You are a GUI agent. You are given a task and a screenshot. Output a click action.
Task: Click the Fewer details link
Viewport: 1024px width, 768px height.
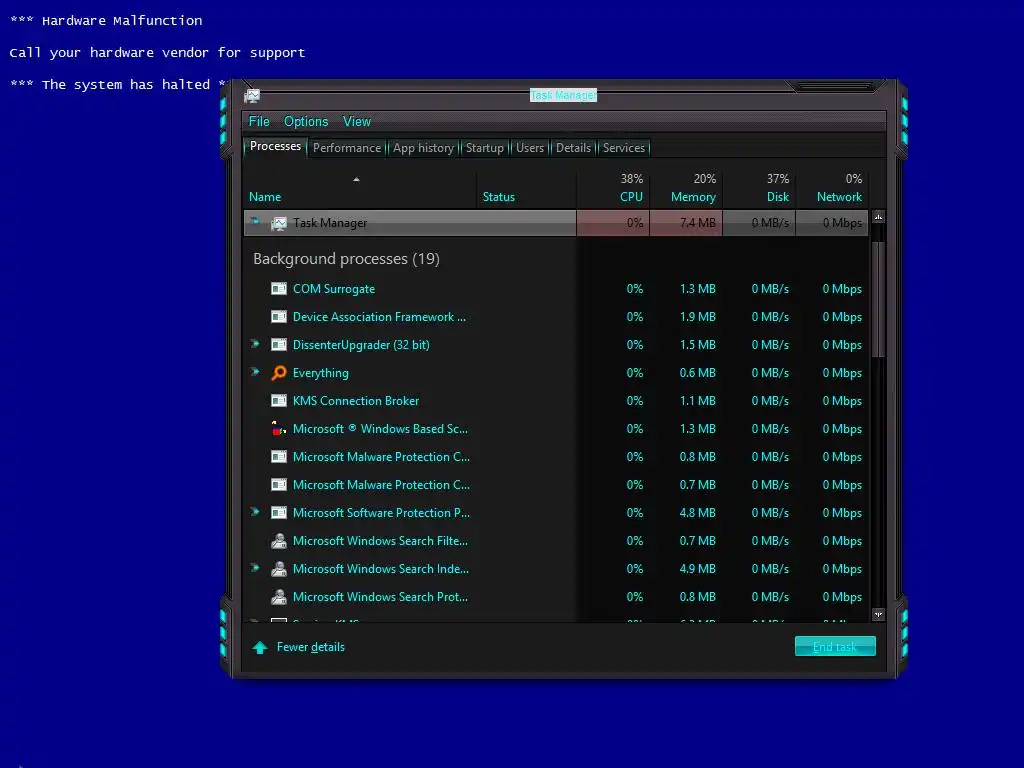click(x=311, y=647)
